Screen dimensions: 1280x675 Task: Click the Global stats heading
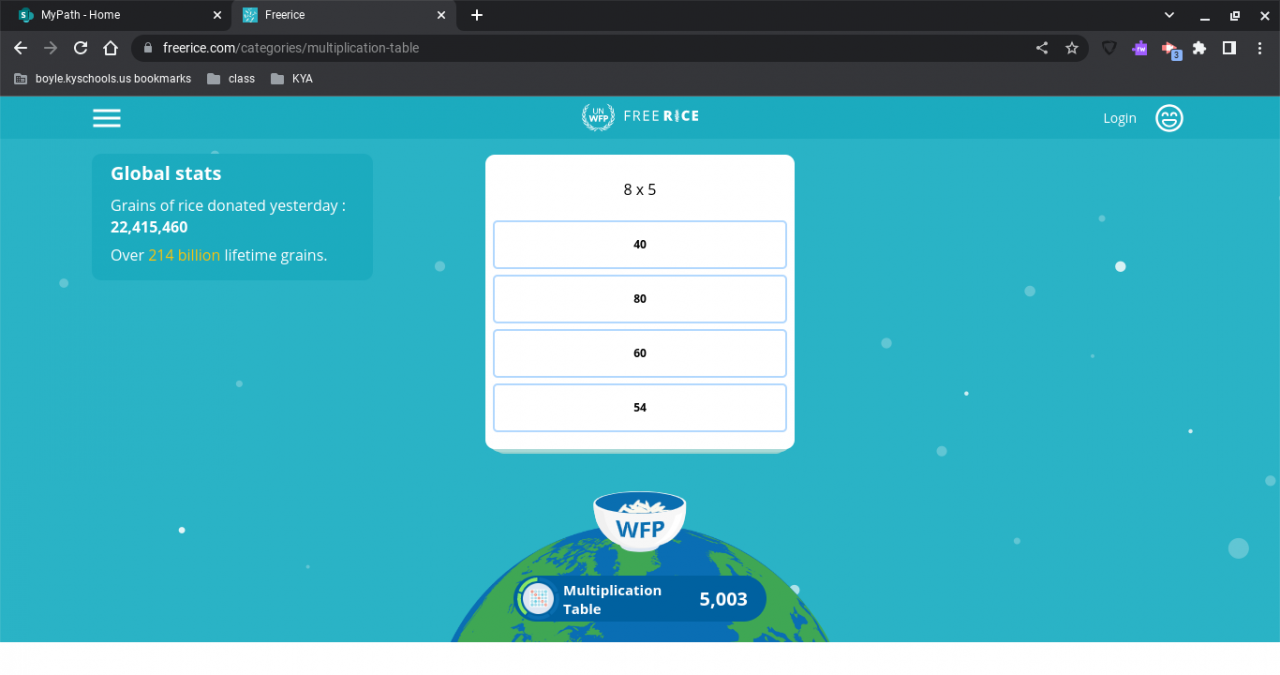click(x=166, y=173)
